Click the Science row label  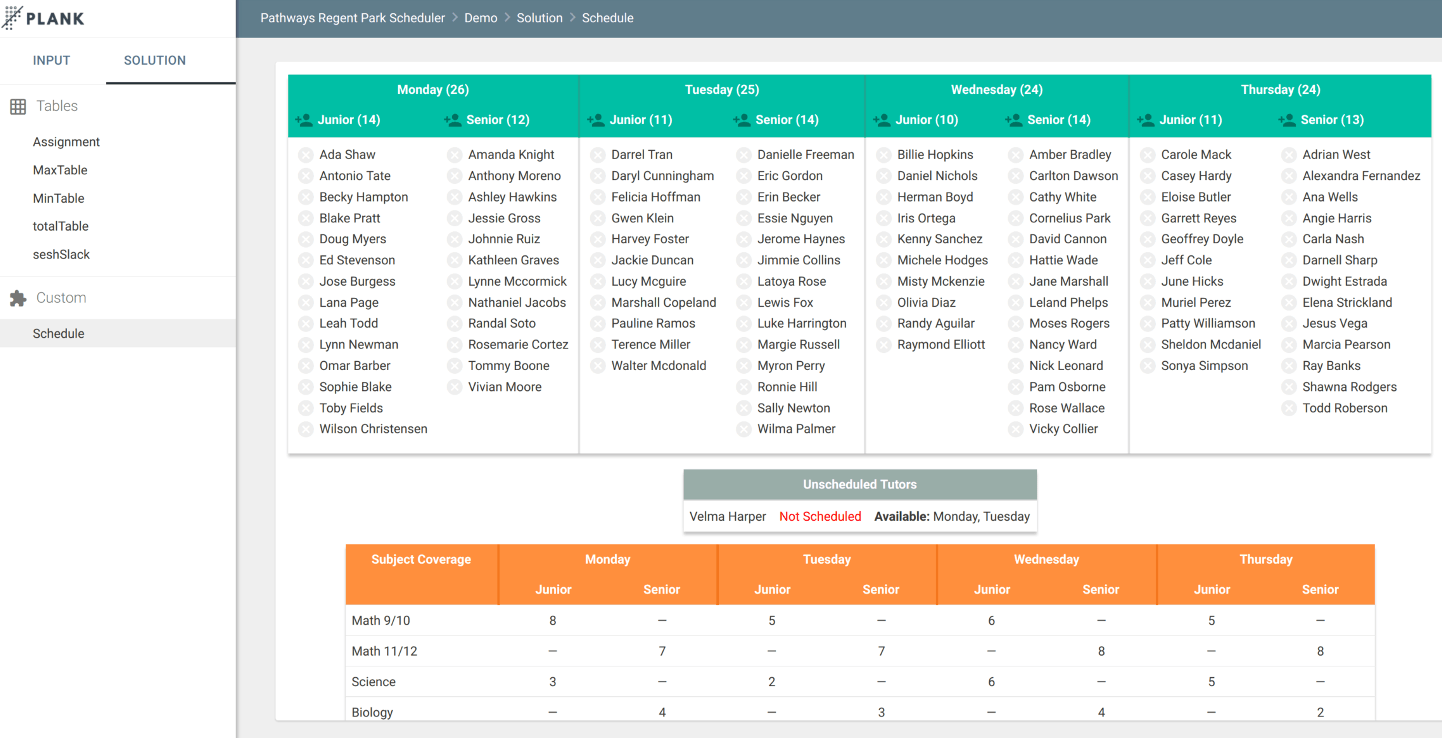tap(374, 682)
